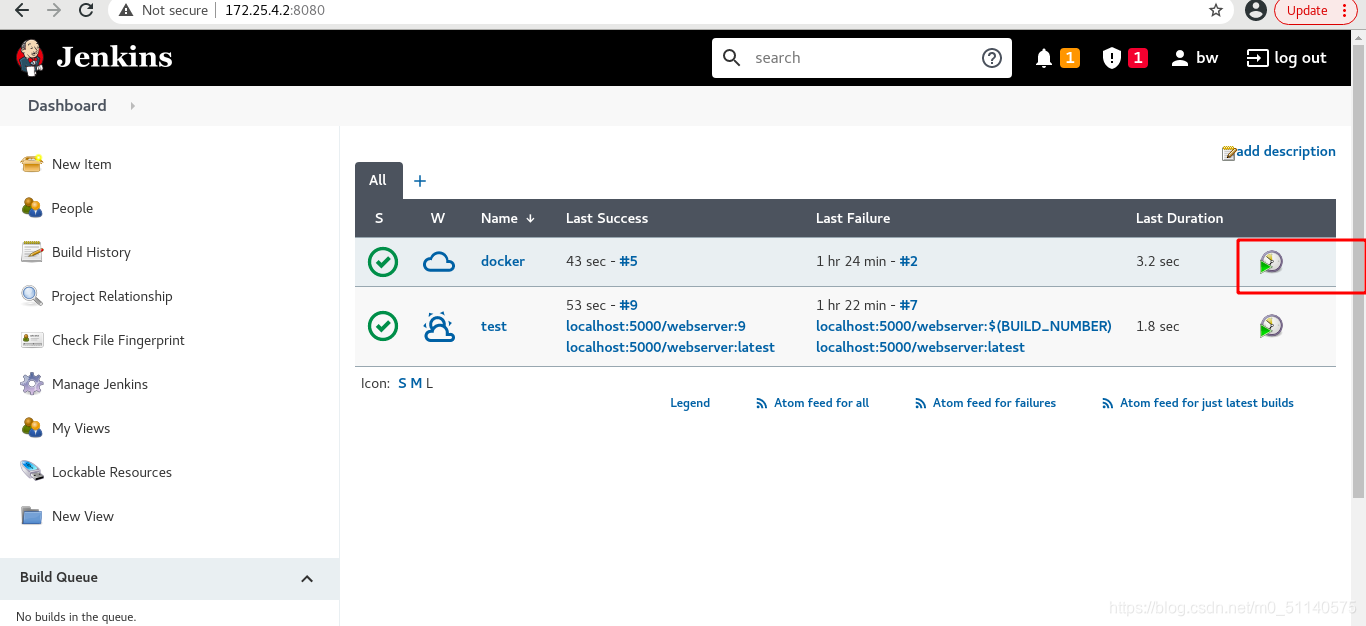Click the Check File Fingerprint icon
This screenshot has width=1366, height=626.
[32, 340]
